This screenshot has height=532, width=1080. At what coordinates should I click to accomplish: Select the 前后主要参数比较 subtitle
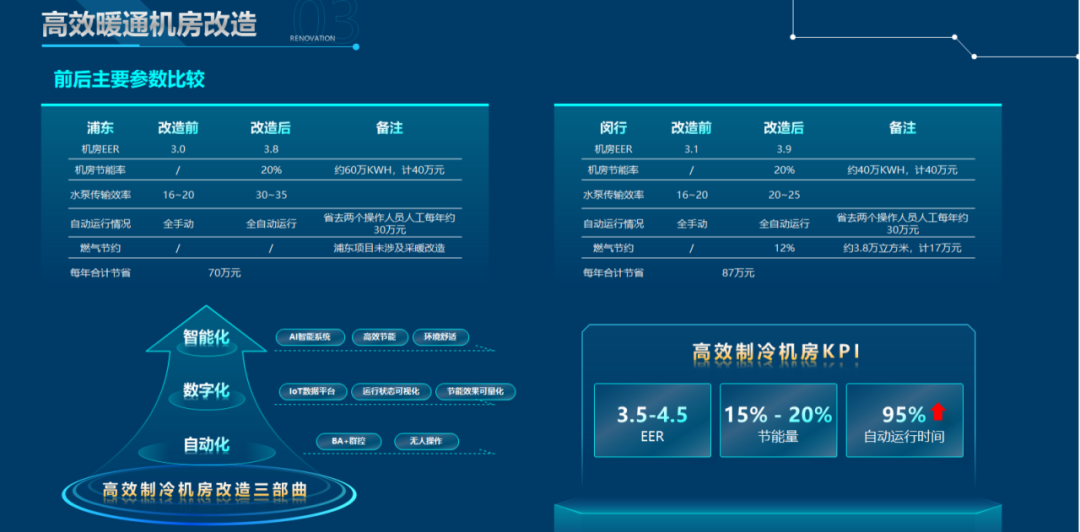(129, 79)
